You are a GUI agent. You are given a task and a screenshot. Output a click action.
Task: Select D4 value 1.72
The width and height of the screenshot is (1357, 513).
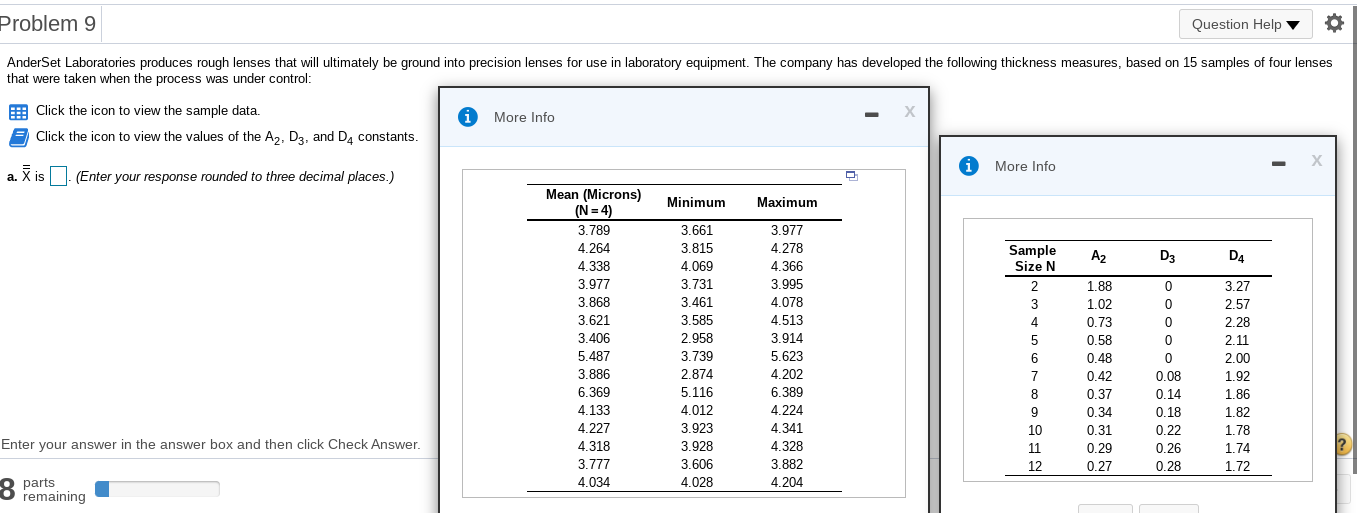(1237, 466)
